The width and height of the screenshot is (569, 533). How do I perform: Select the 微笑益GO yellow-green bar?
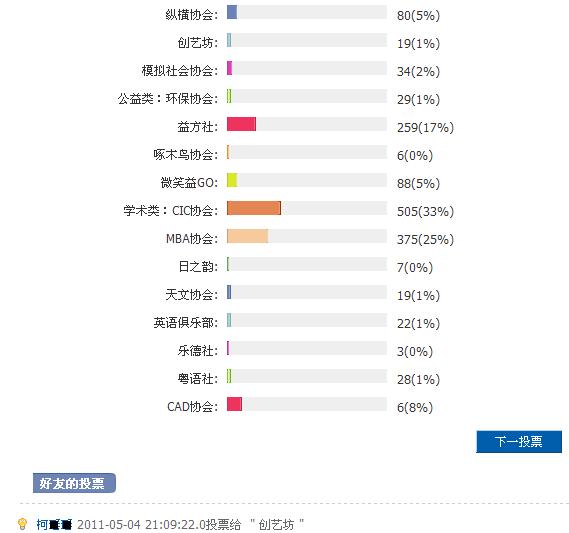tap(232, 180)
